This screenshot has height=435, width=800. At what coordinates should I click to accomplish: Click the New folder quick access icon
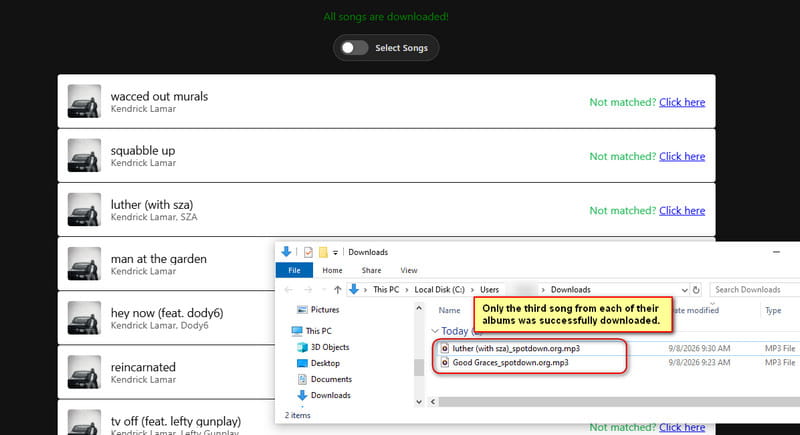[x=323, y=252]
